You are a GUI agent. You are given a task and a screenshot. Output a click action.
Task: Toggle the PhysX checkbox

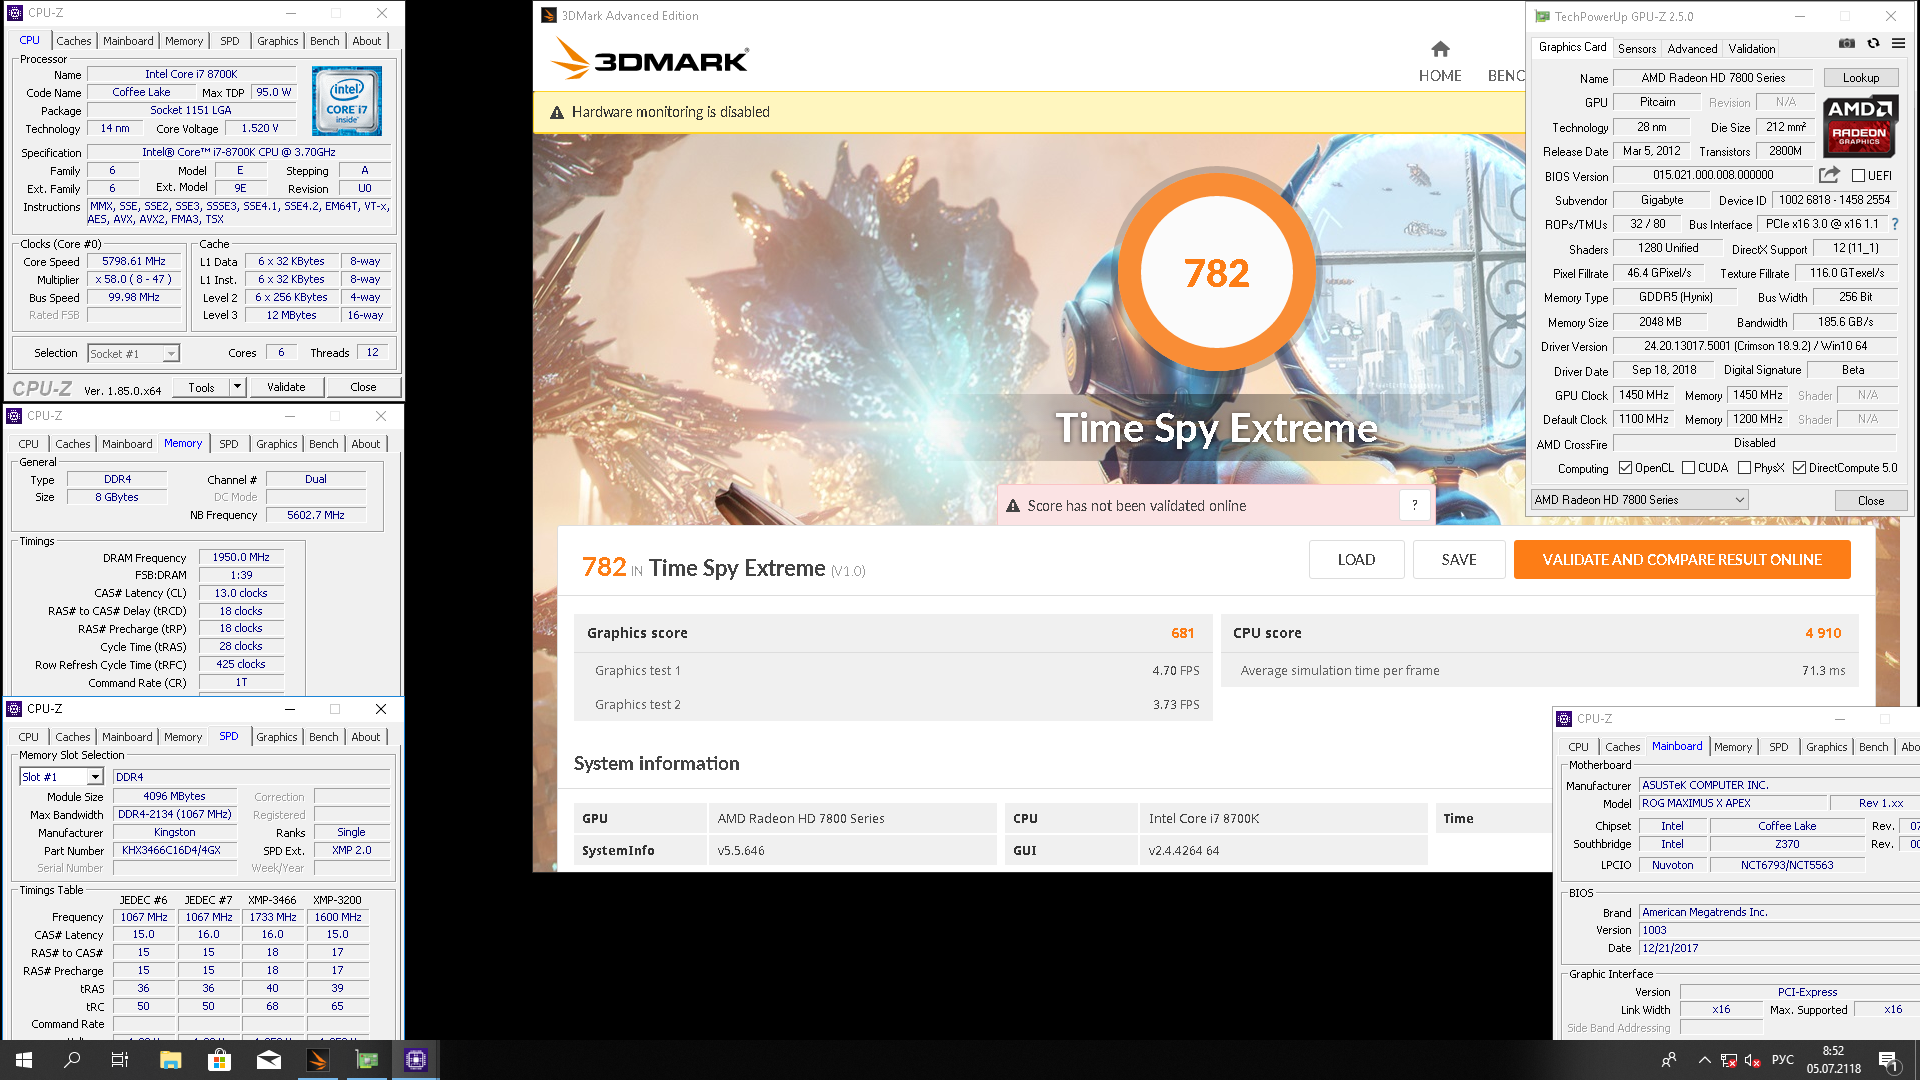tap(1744, 468)
